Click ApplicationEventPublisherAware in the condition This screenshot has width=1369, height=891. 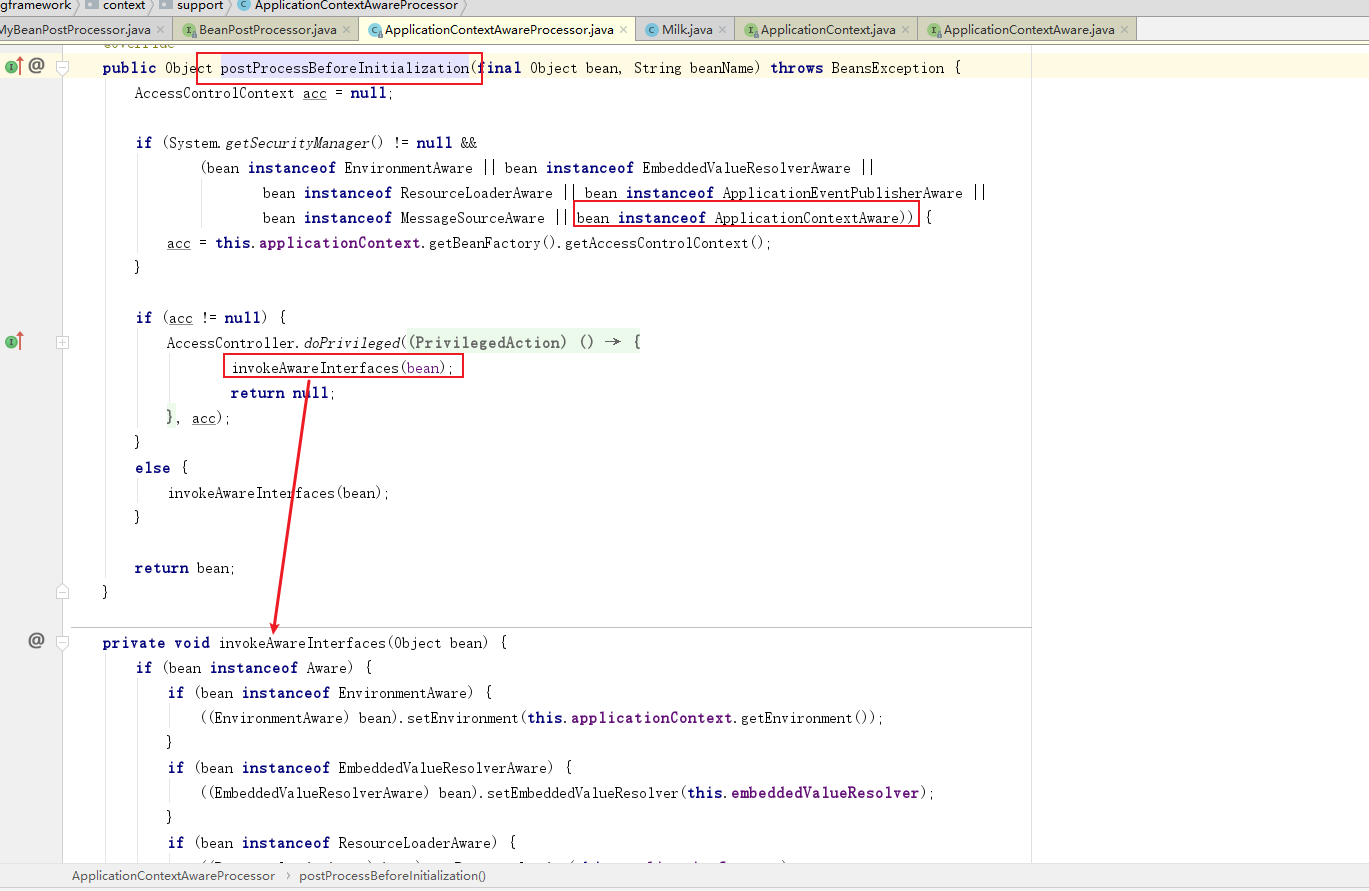point(843,193)
